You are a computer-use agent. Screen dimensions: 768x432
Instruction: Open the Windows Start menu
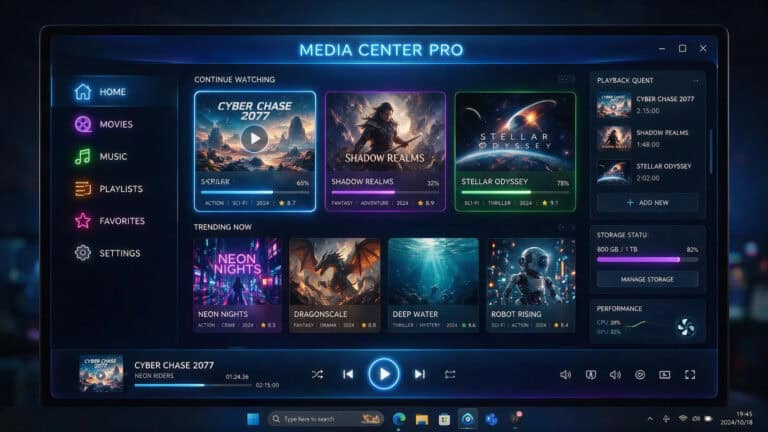(x=253, y=419)
